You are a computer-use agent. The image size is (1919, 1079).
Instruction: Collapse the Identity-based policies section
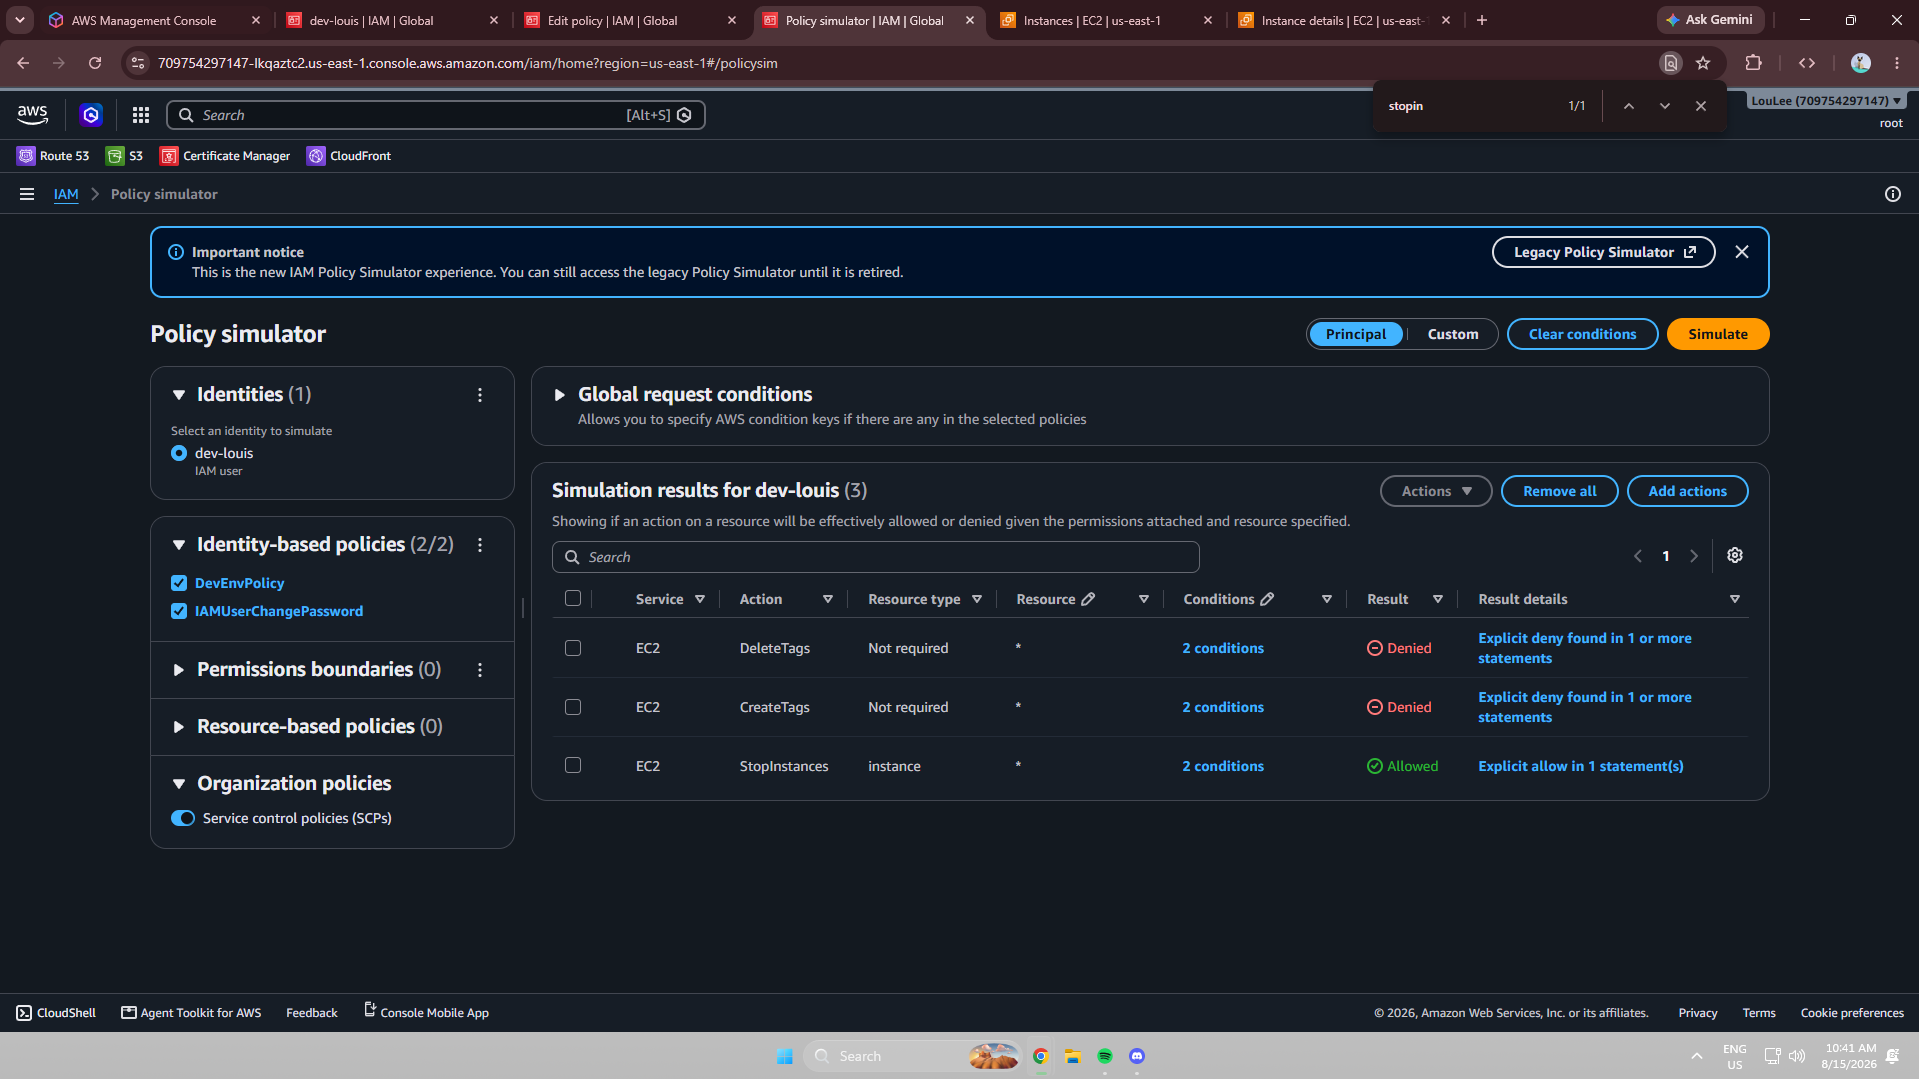tap(179, 545)
